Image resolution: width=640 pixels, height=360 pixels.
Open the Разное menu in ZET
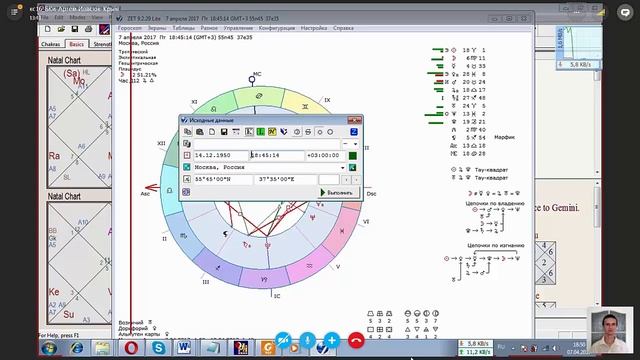click(209, 28)
